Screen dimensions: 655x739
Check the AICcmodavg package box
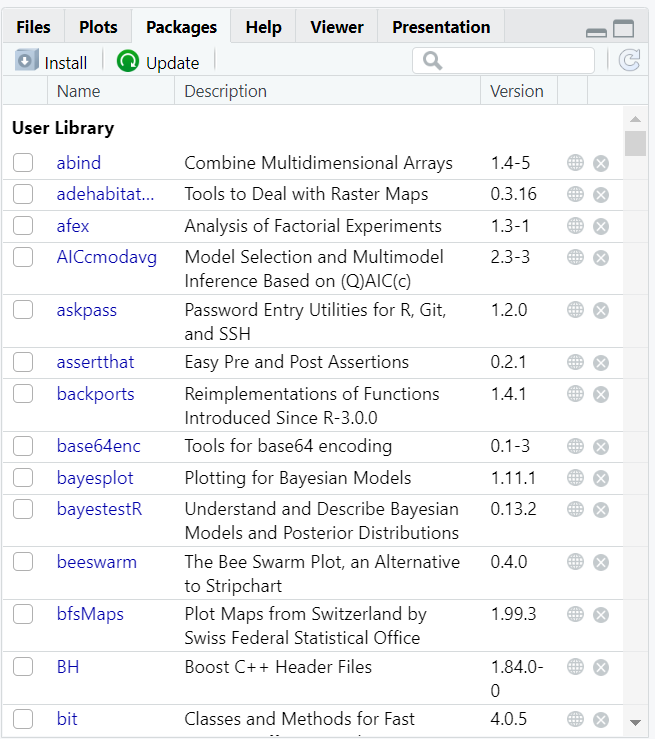click(x=23, y=257)
